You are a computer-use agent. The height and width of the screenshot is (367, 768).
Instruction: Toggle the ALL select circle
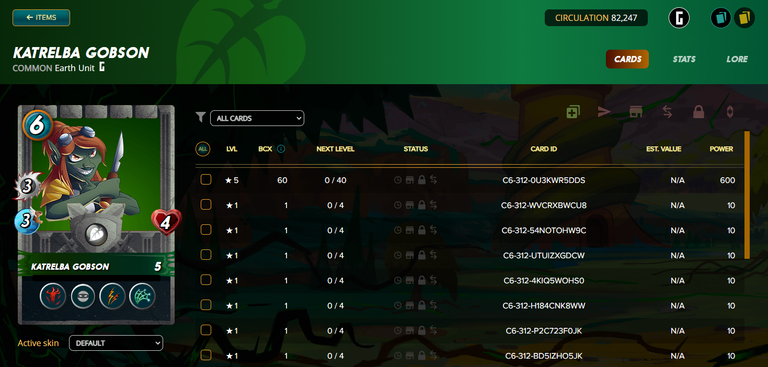click(x=203, y=149)
